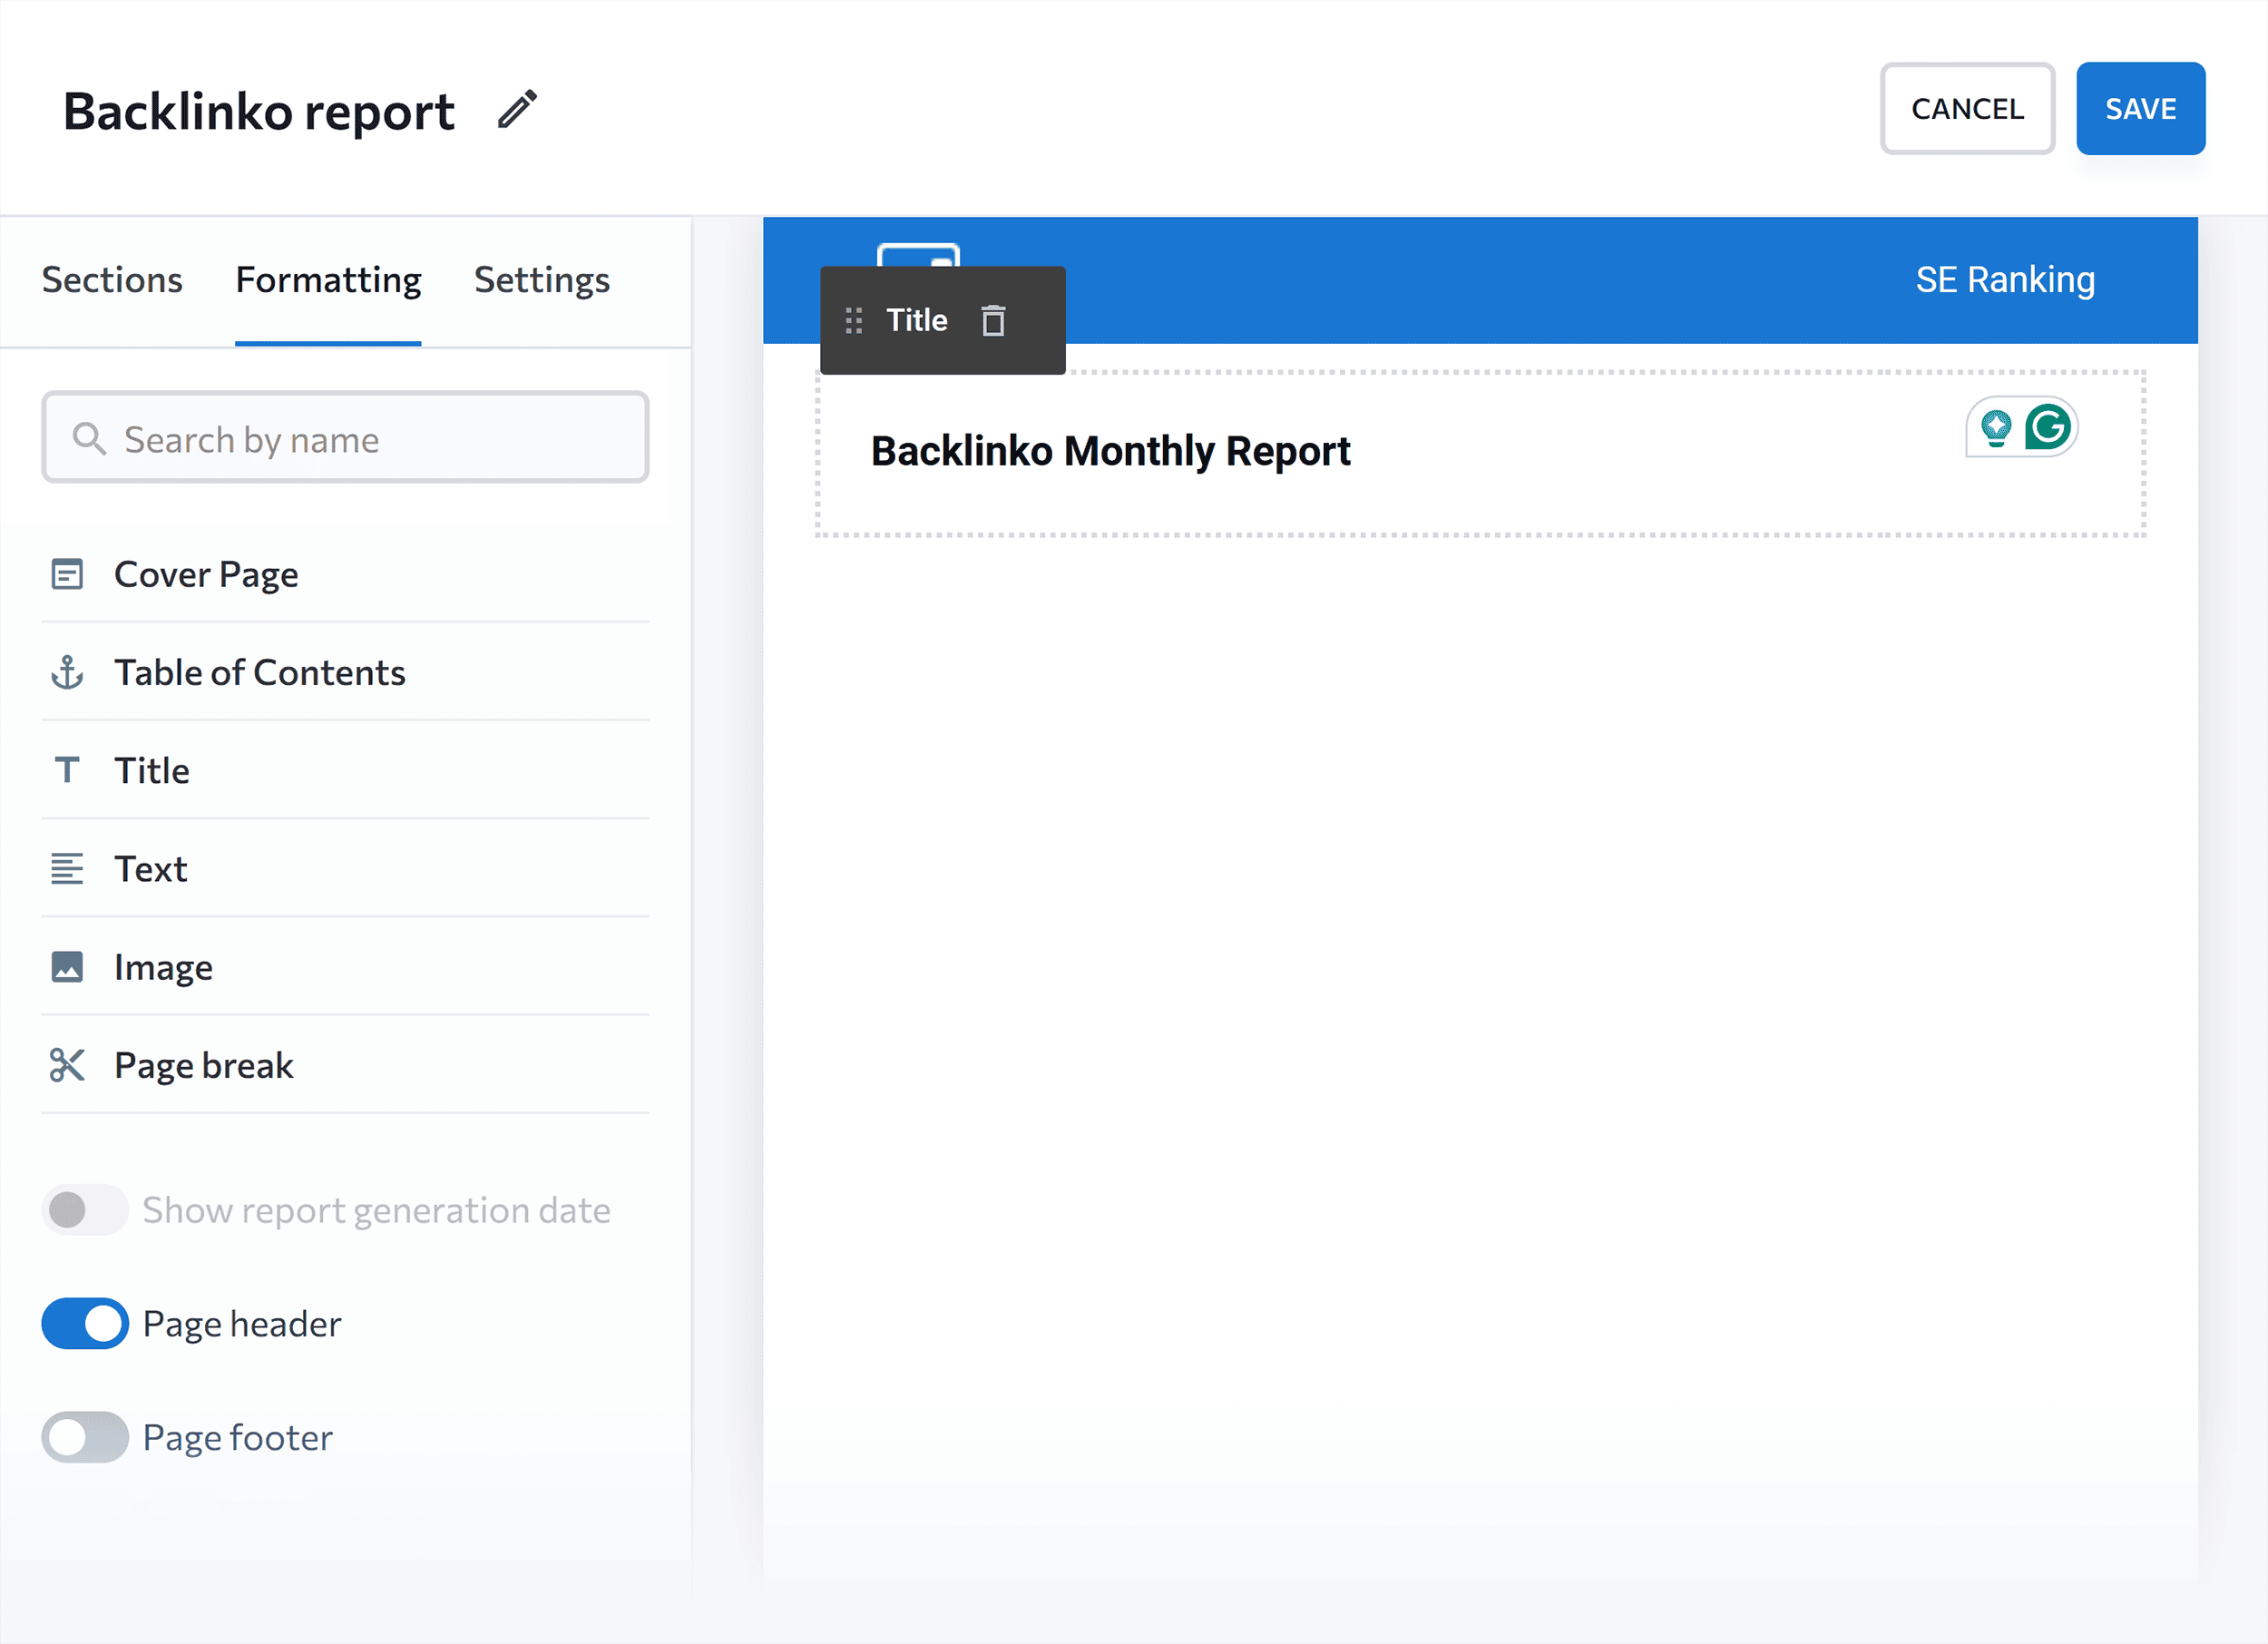Click the drag handle icon on Title block
Screen dimensions: 2268x1644
tap(854, 318)
